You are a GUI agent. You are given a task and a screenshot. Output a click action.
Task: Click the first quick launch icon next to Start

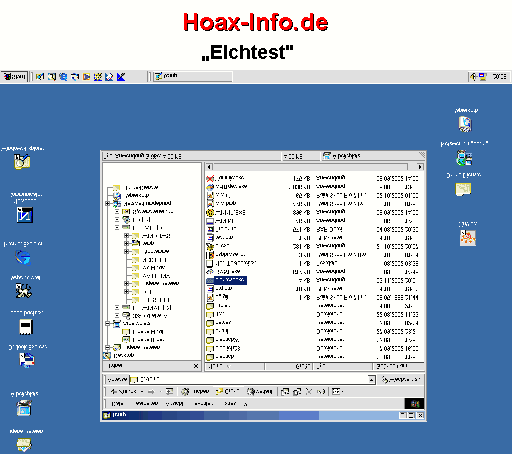(40, 77)
